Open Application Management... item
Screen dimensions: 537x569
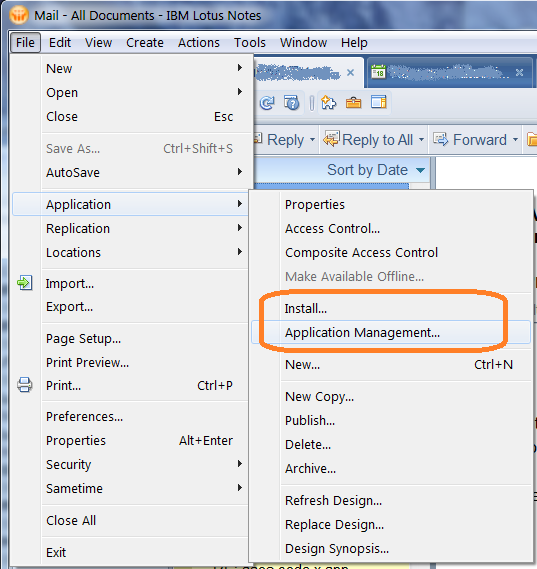tap(391, 332)
